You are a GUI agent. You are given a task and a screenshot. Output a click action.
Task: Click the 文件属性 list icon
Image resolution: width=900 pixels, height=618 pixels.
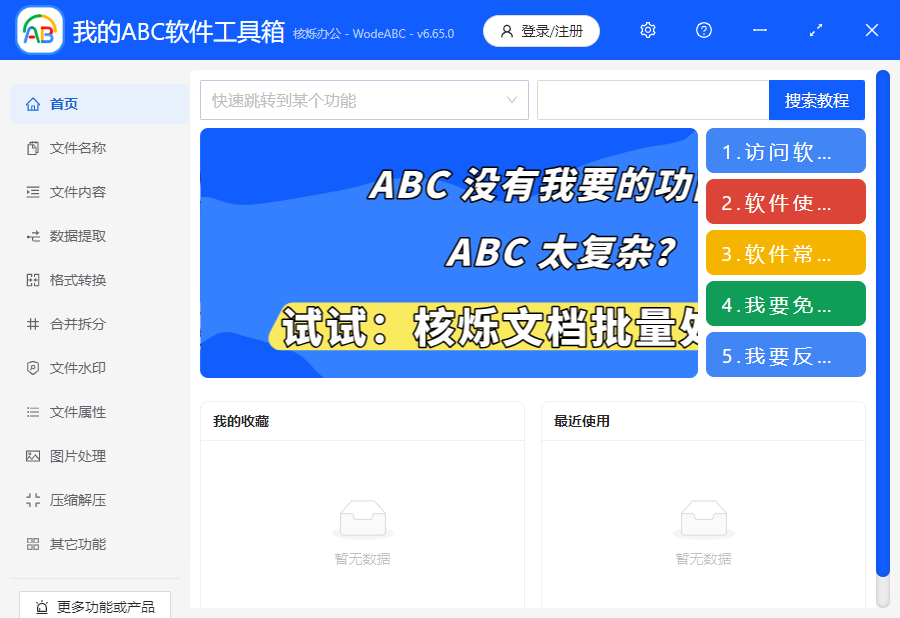(x=33, y=412)
